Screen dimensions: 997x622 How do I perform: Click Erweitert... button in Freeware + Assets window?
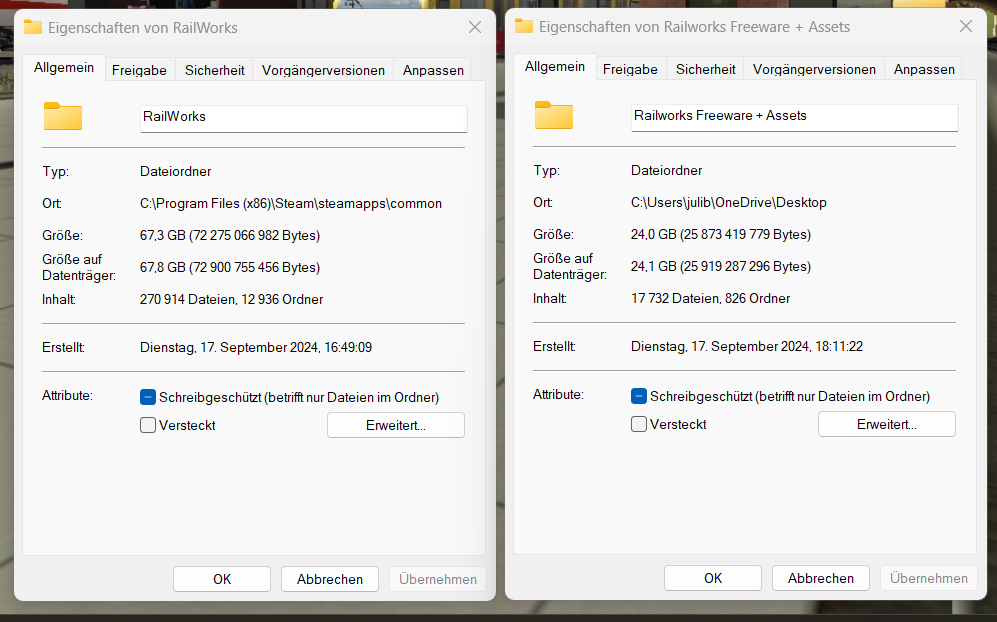886,424
